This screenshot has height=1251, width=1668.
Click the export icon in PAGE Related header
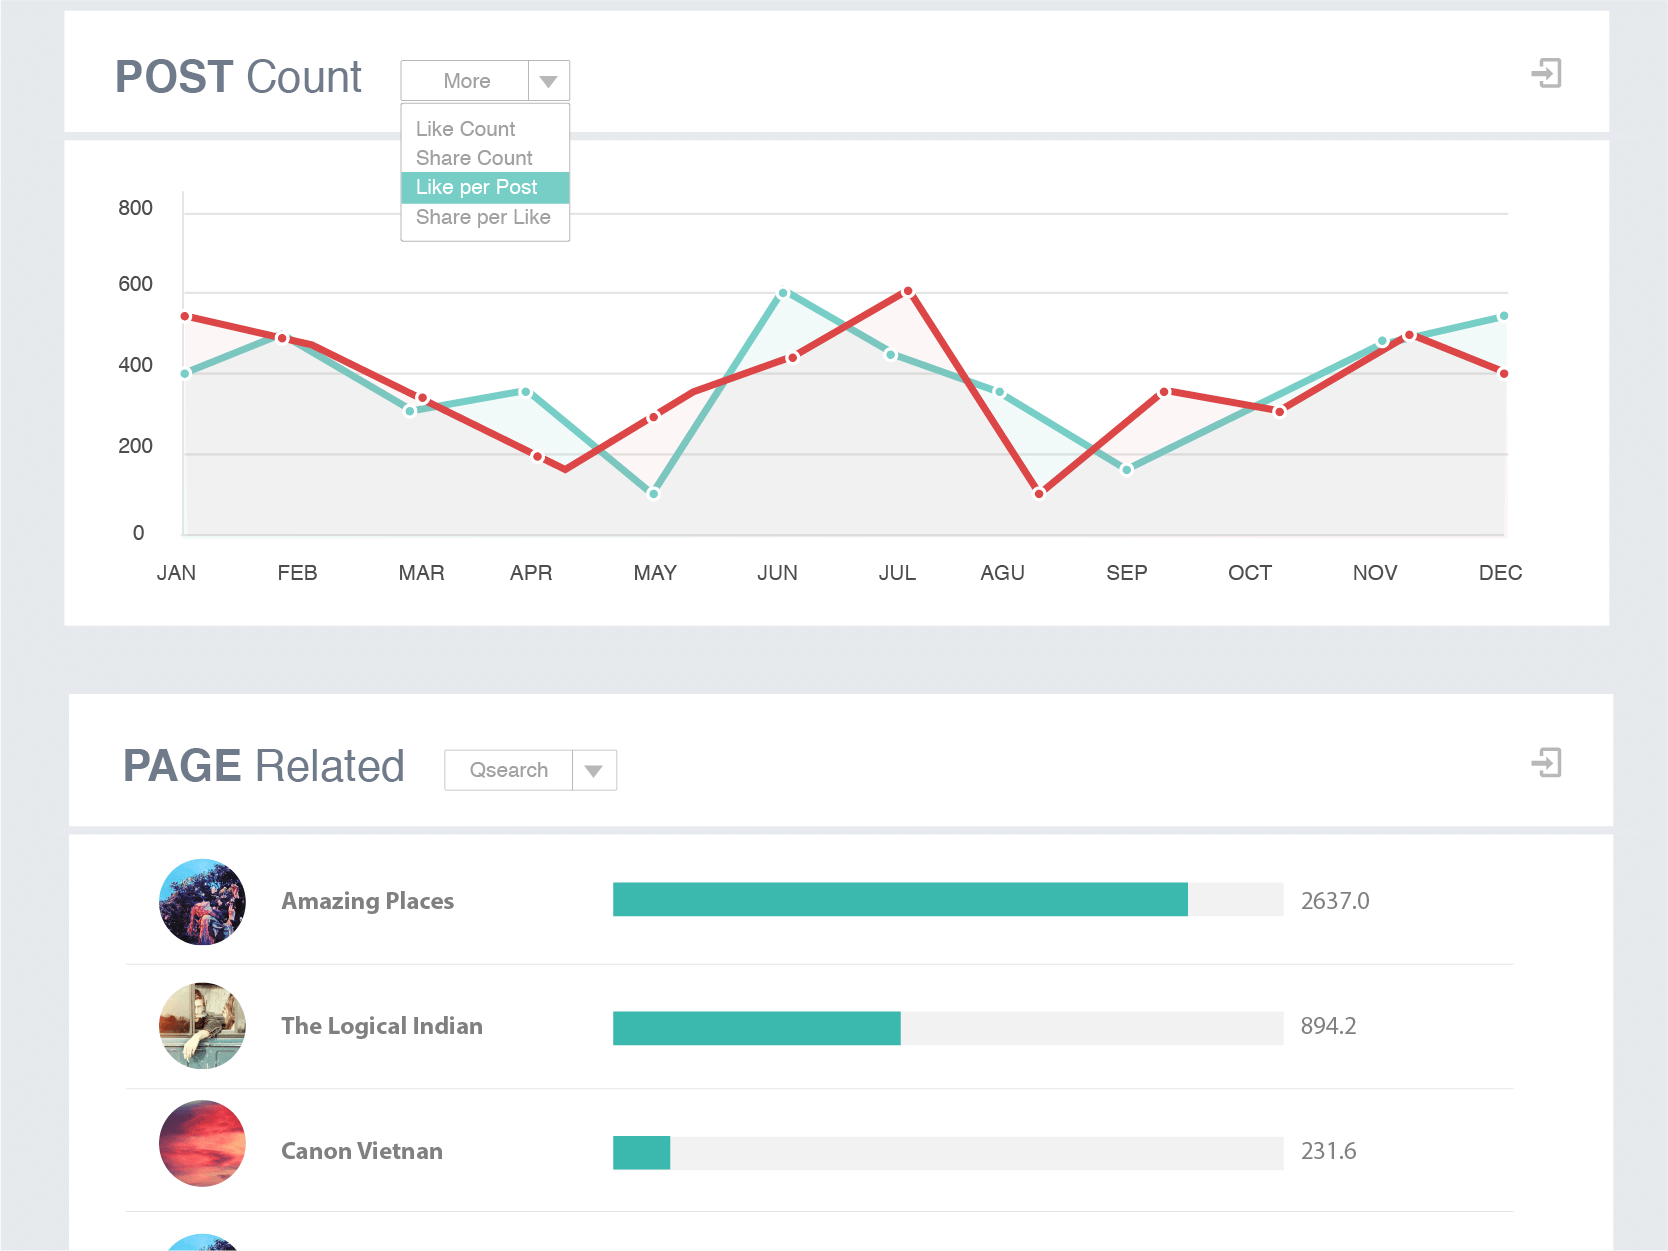(1546, 763)
